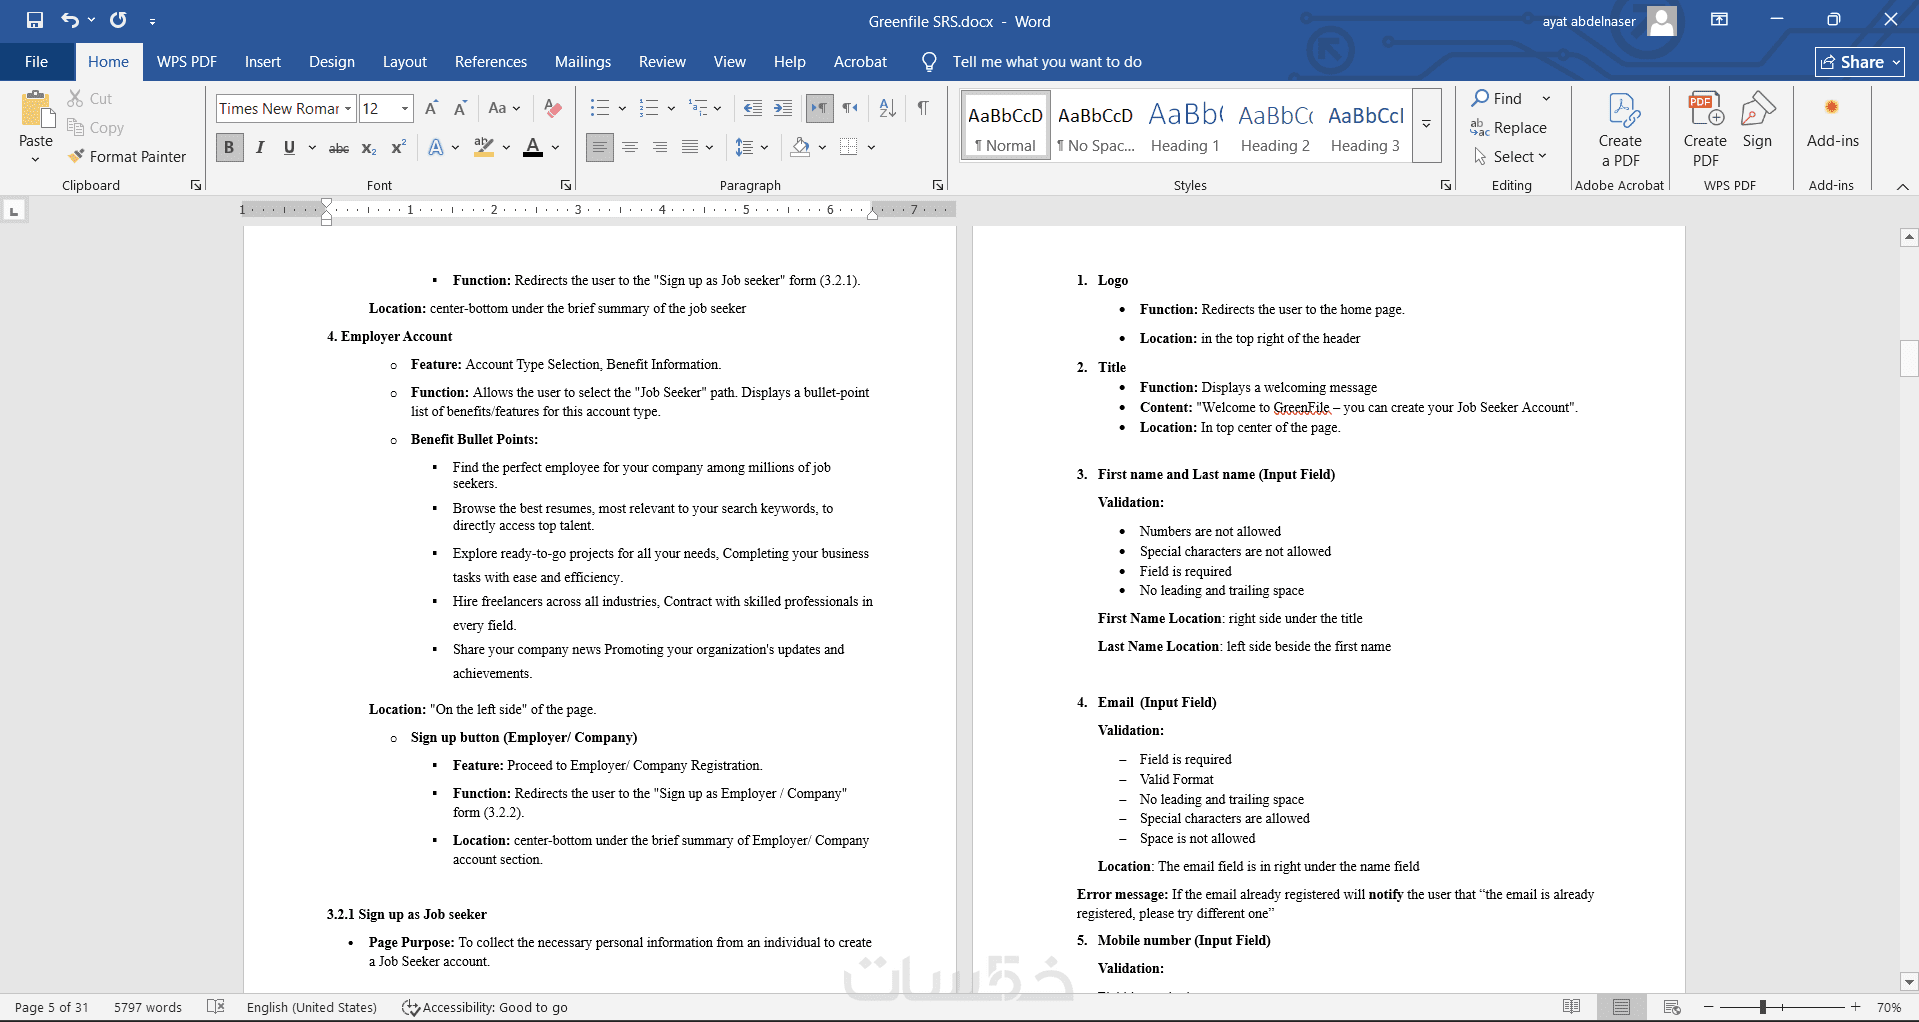1919x1022 pixels.
Task: Switch to the Review tab
Action: (662, 62)
